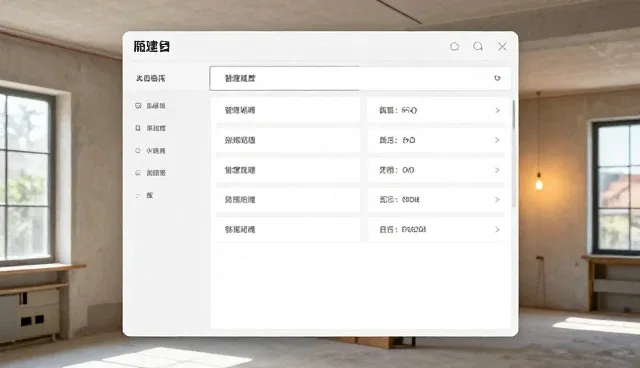The width and height of the screenshot is (640, 368).
Task: Click the refresh icon inside the search field
Action: 497,78
